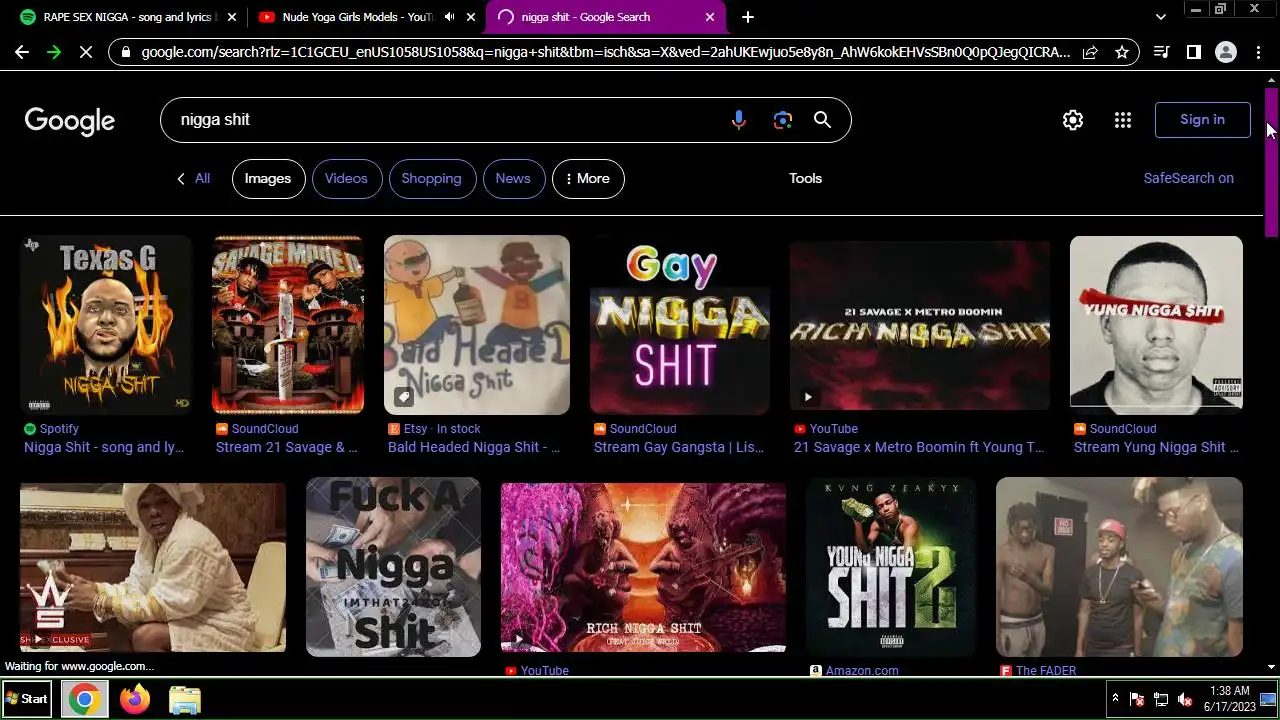Click the page vertical scrollbar thumb
The width and height of the screenshot is (1280, 720).
[1272, 162]
